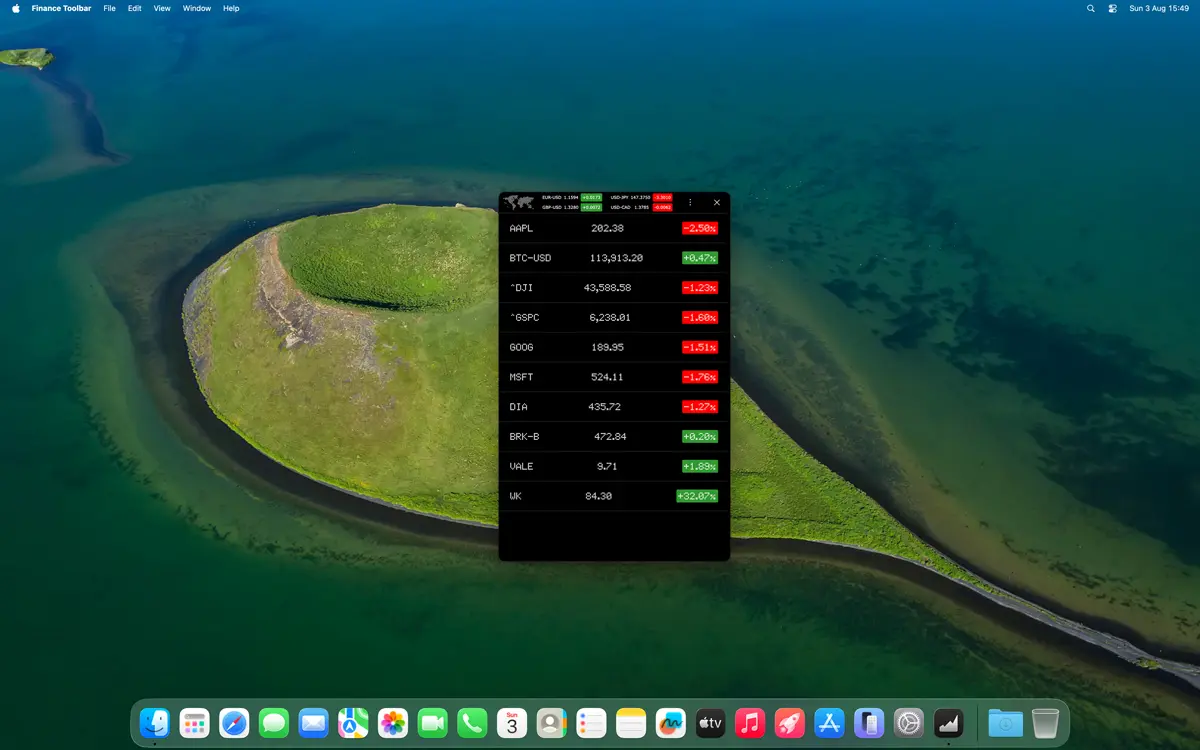The image size is (1200, 750).
Task: Open the Apple menu
Action: 15,8
